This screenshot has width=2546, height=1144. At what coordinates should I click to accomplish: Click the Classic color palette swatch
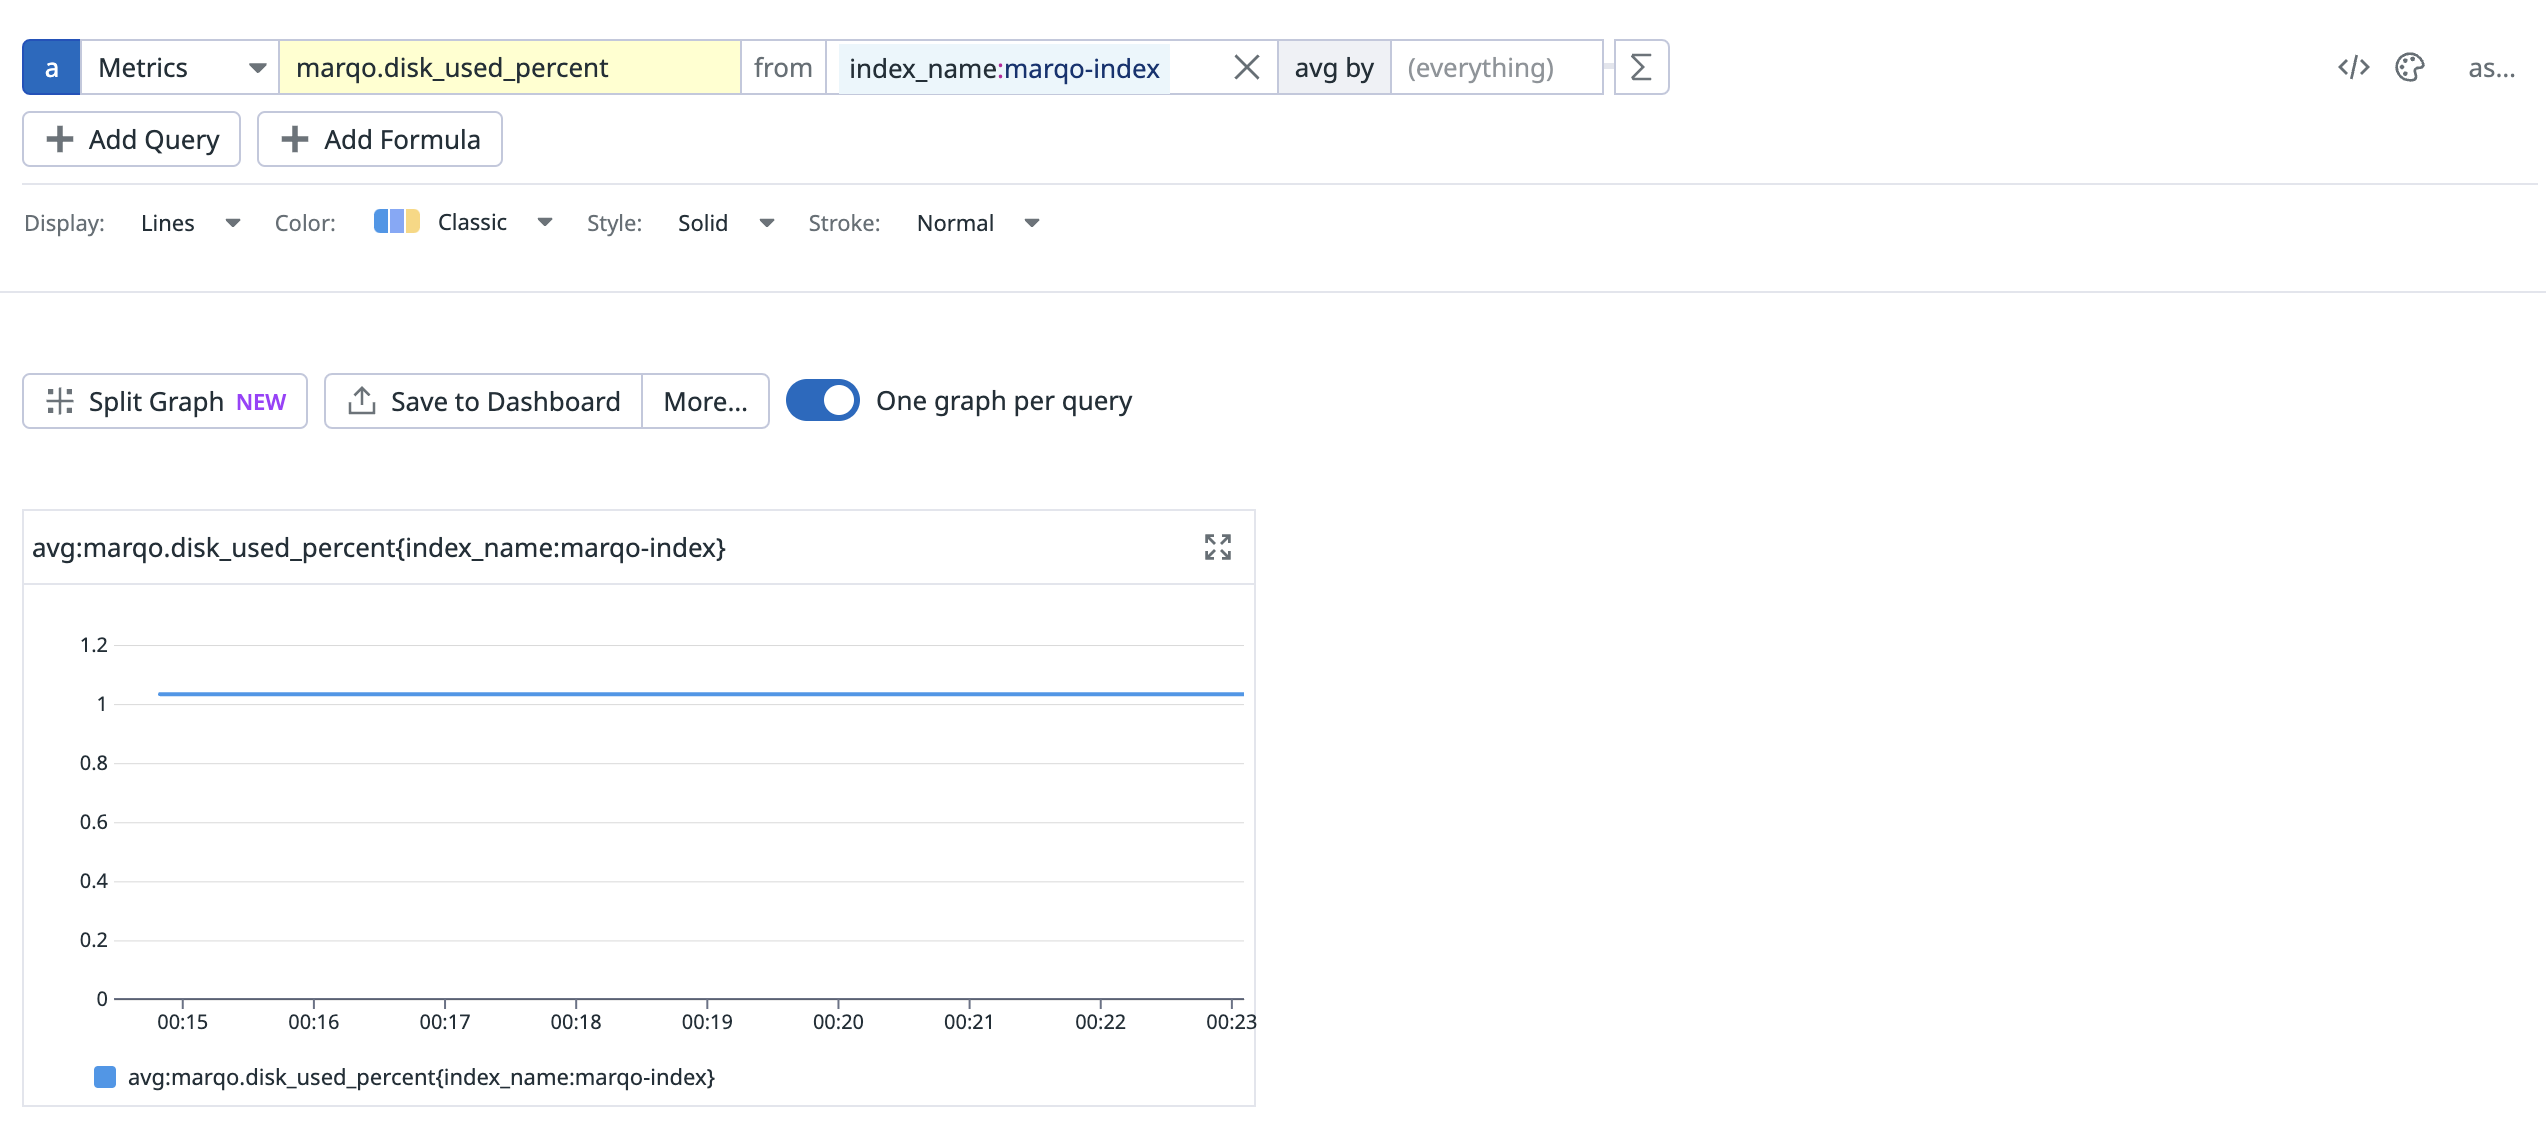397,222
